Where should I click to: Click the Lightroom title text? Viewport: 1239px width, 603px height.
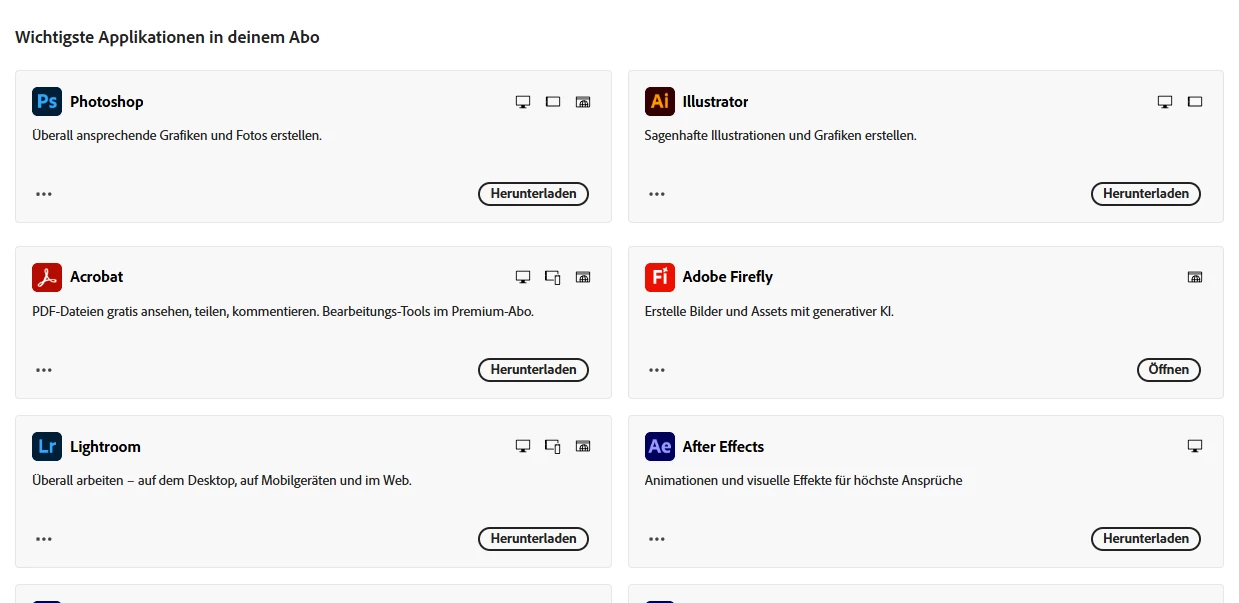pyautogui.click(x=105, y=447)
